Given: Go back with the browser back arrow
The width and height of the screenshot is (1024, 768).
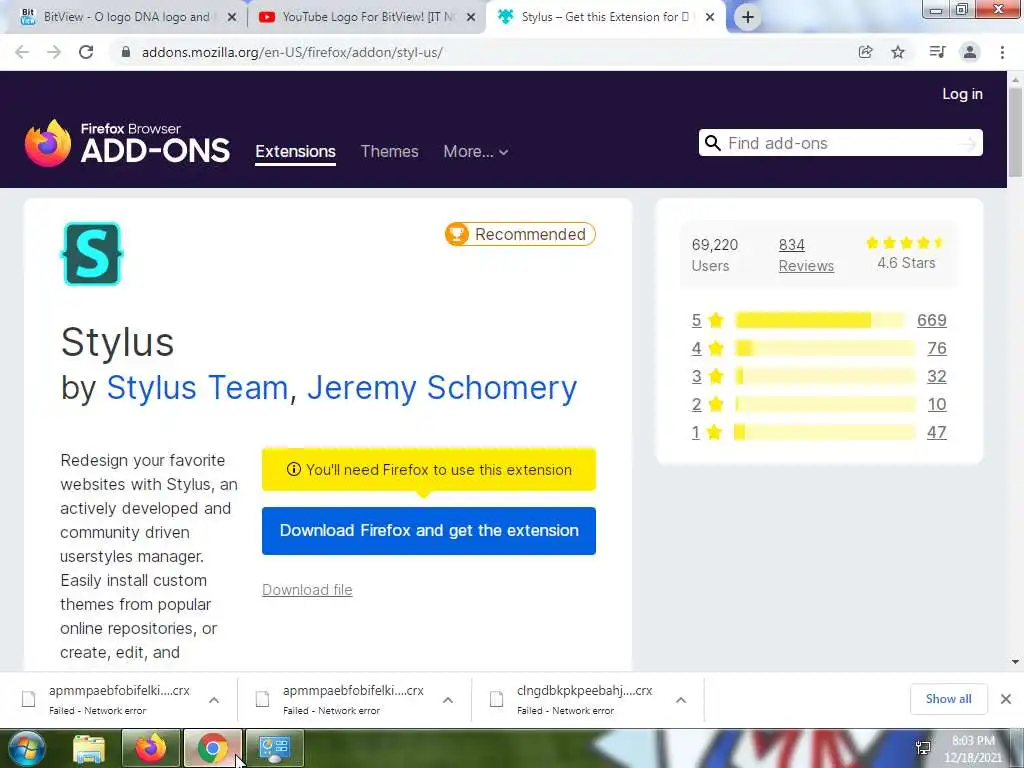Looking at the screenshot, I should [x=22, y=52].
